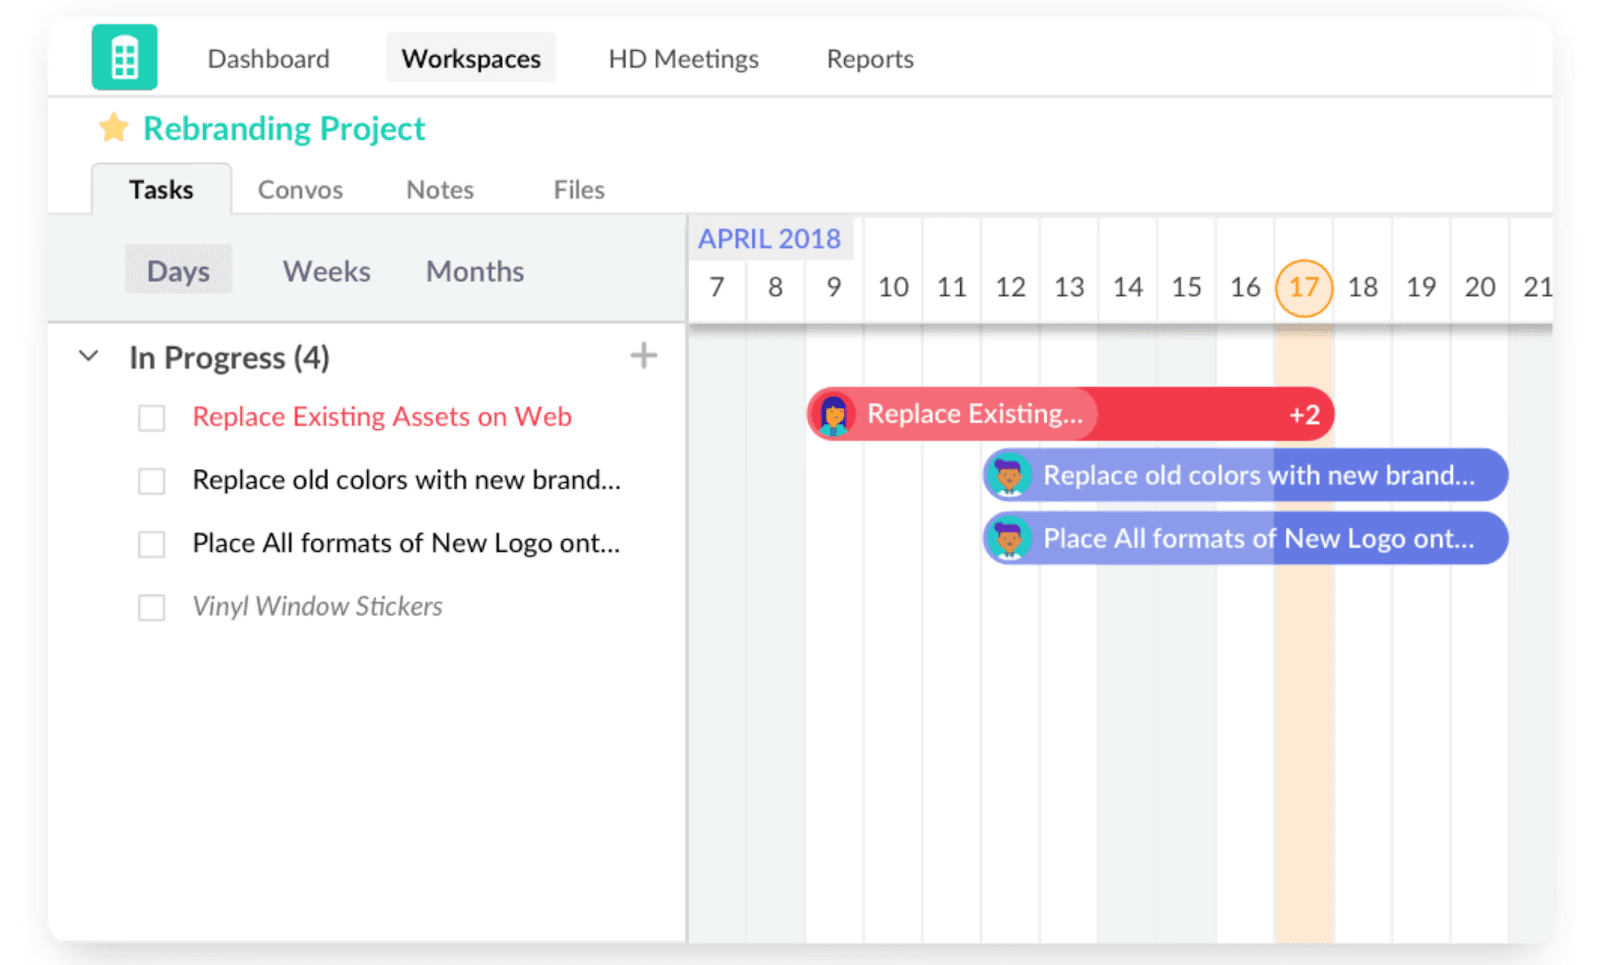This screenshot has height=965, width=1600.
Task: Click avatar on red Replace Existing bar
Action: [x=833, y=414]
